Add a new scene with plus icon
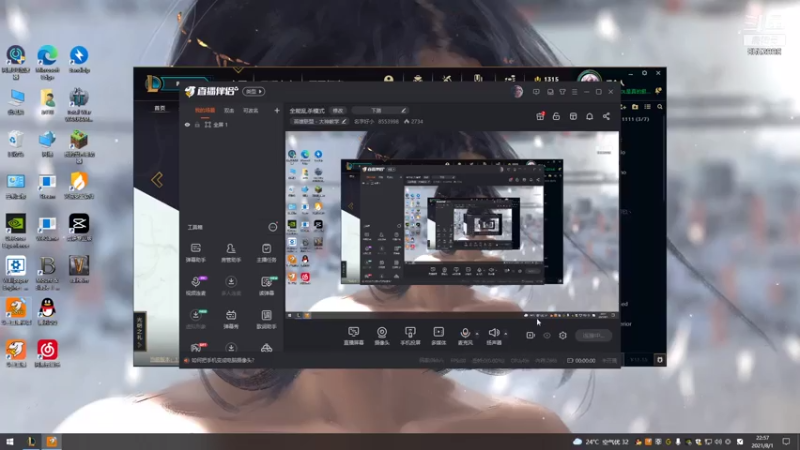 click(x=277, y=110)
